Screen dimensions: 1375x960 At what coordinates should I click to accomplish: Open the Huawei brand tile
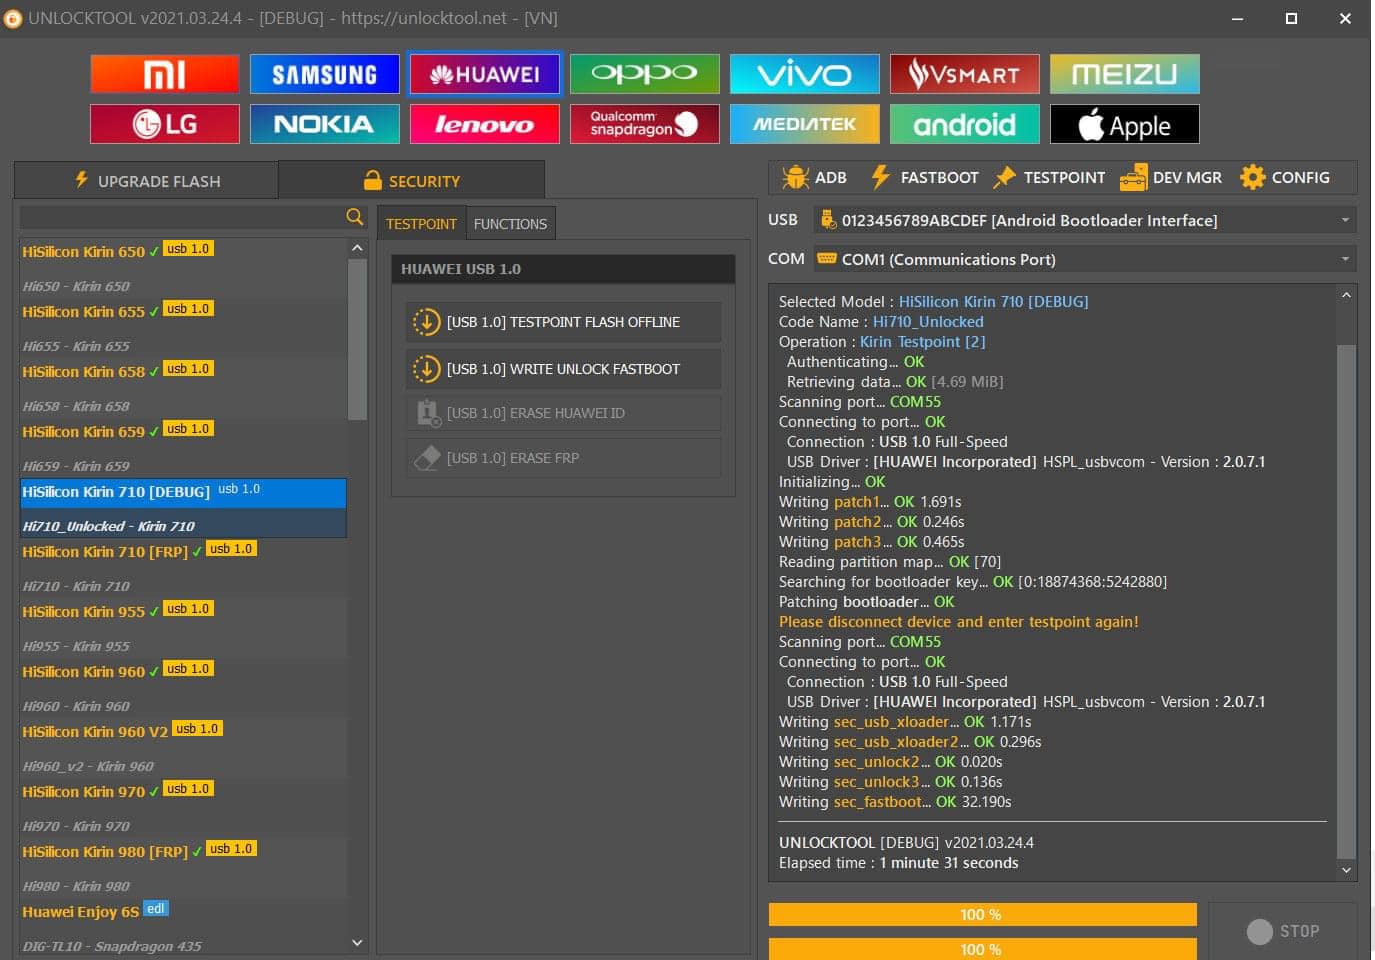click(x=485, y=74)
